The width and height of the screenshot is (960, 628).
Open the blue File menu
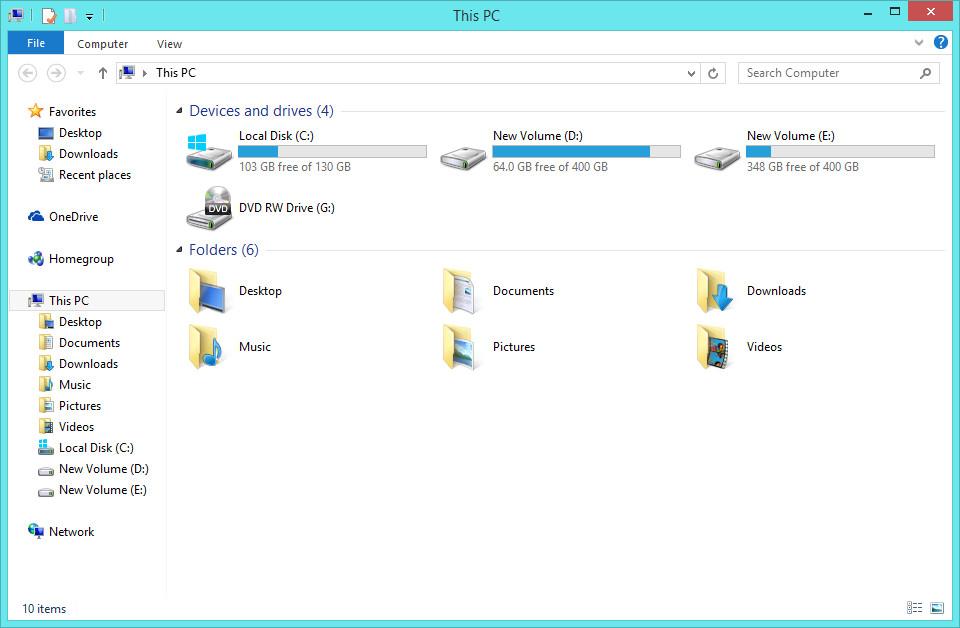point(35,43)
